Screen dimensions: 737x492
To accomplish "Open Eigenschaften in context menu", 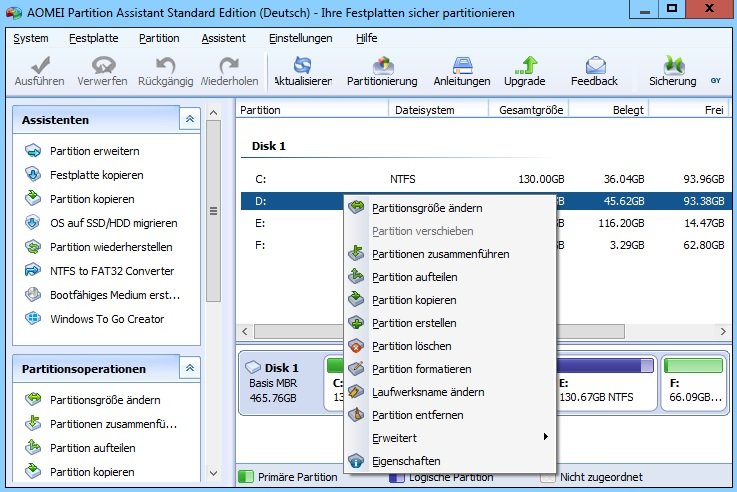I will point(450,461).
